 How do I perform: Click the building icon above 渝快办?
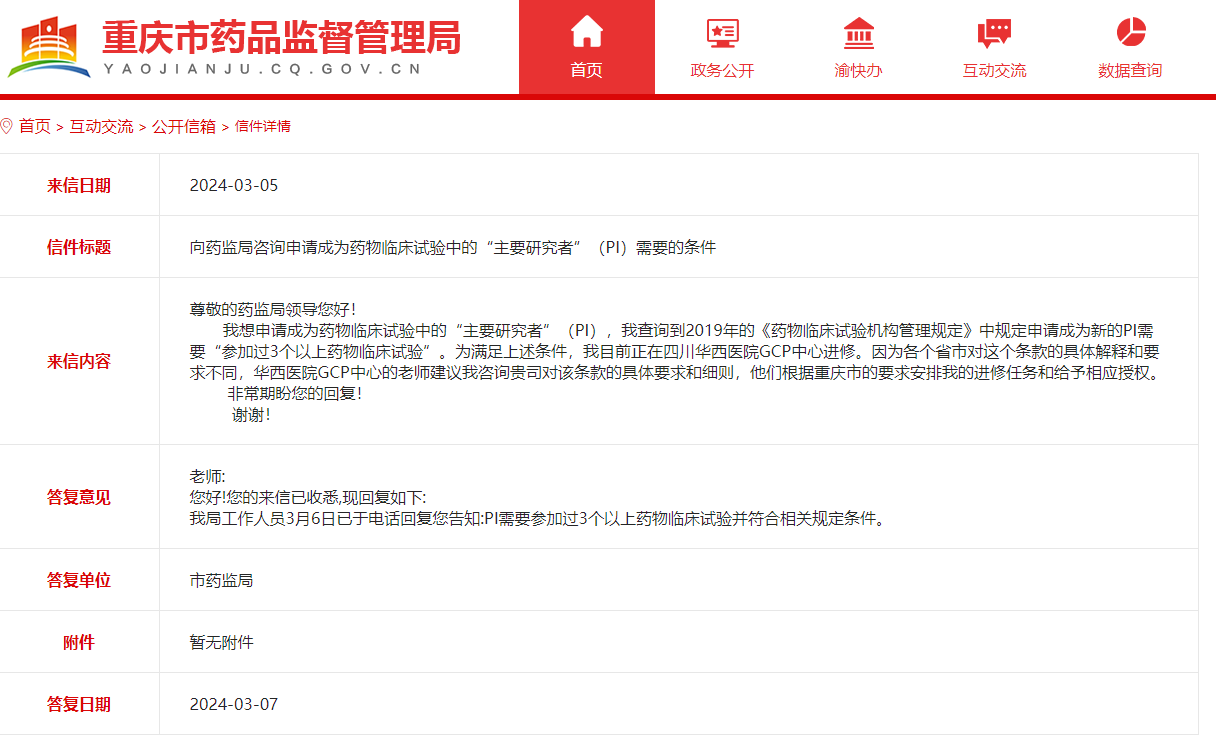pyautogui.click(x=857, y=32)
